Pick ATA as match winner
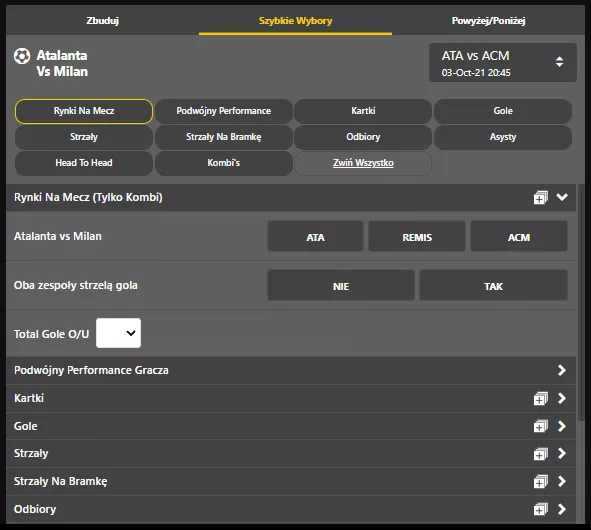This screenshot has width=591, height=530. coord(315,236)
